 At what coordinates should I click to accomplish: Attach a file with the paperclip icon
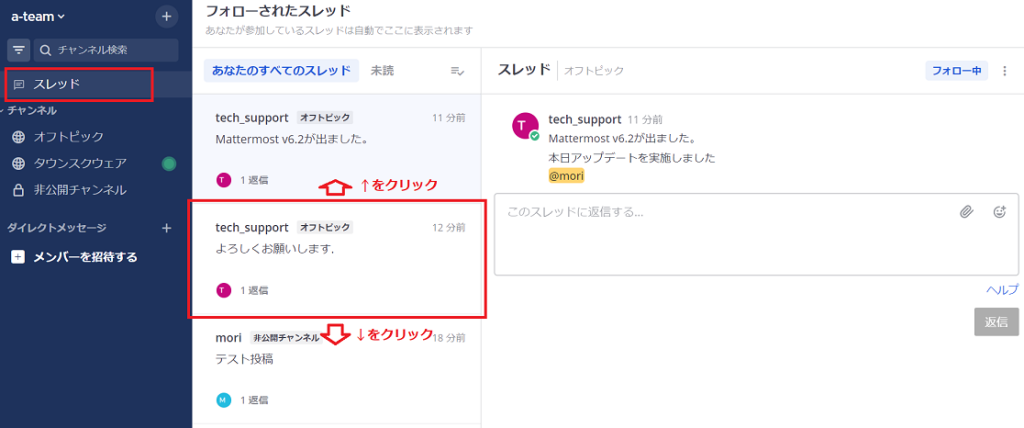tap(967, 212)
